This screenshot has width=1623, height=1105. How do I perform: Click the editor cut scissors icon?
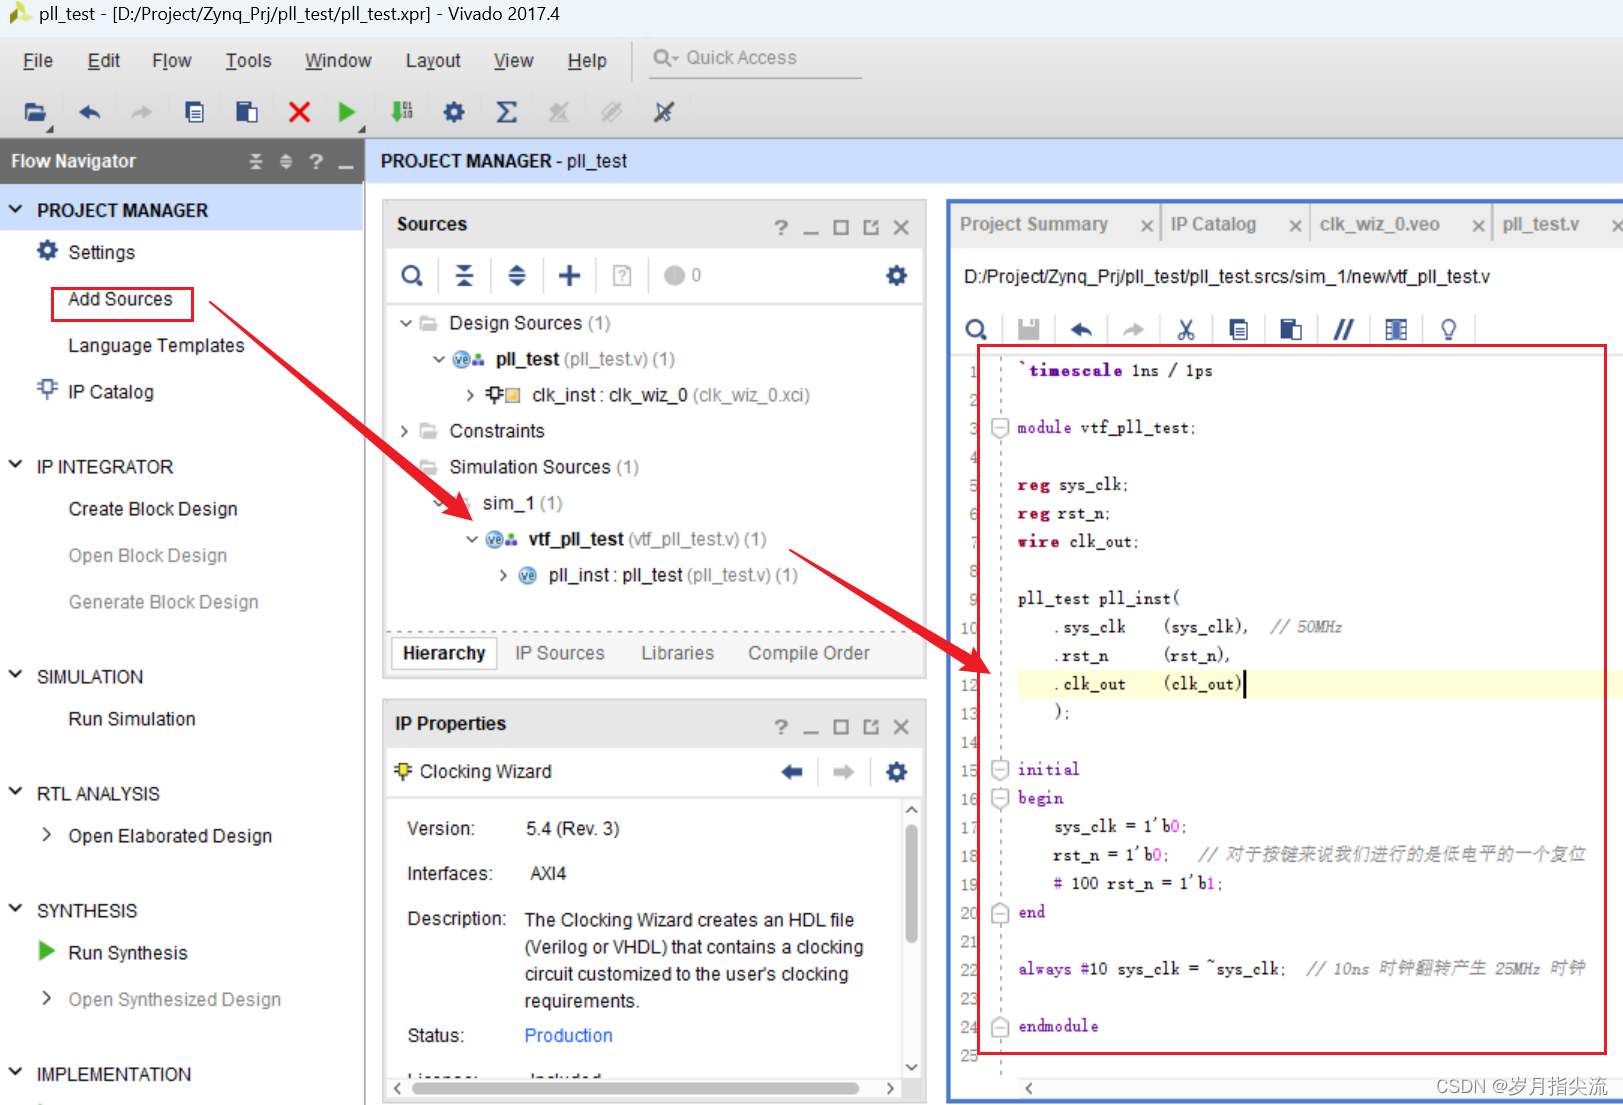(1186, 329)
